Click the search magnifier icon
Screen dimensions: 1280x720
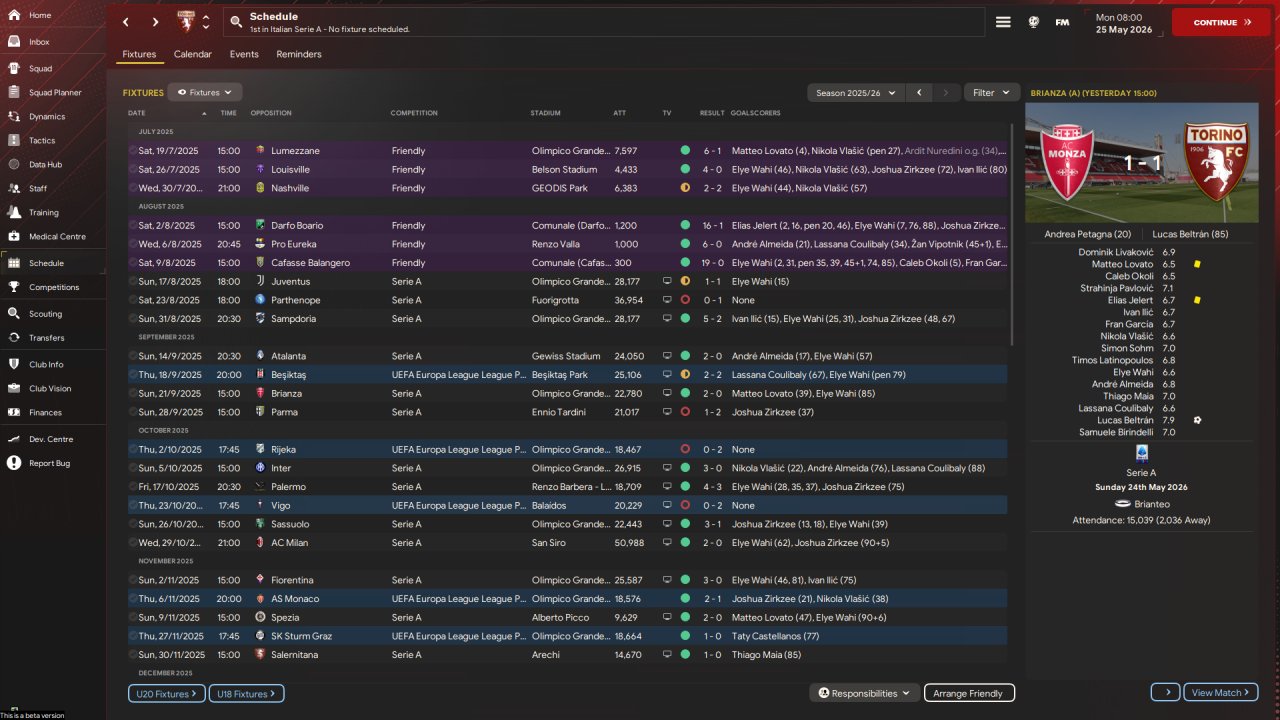(235, 22)
